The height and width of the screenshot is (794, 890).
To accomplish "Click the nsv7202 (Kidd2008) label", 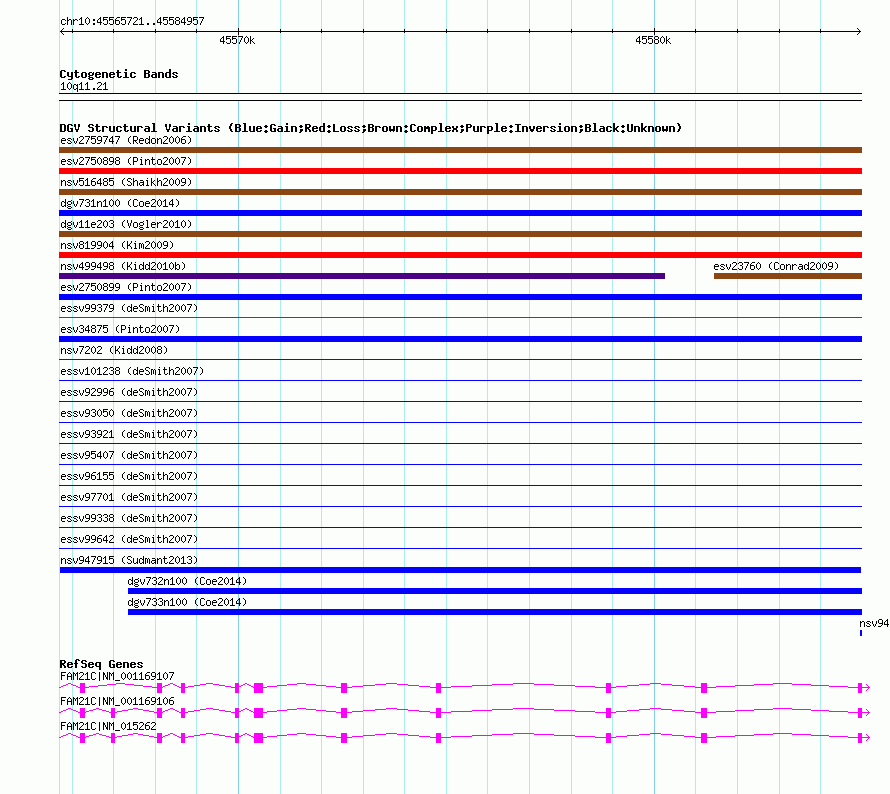I will tap(114, 350).
